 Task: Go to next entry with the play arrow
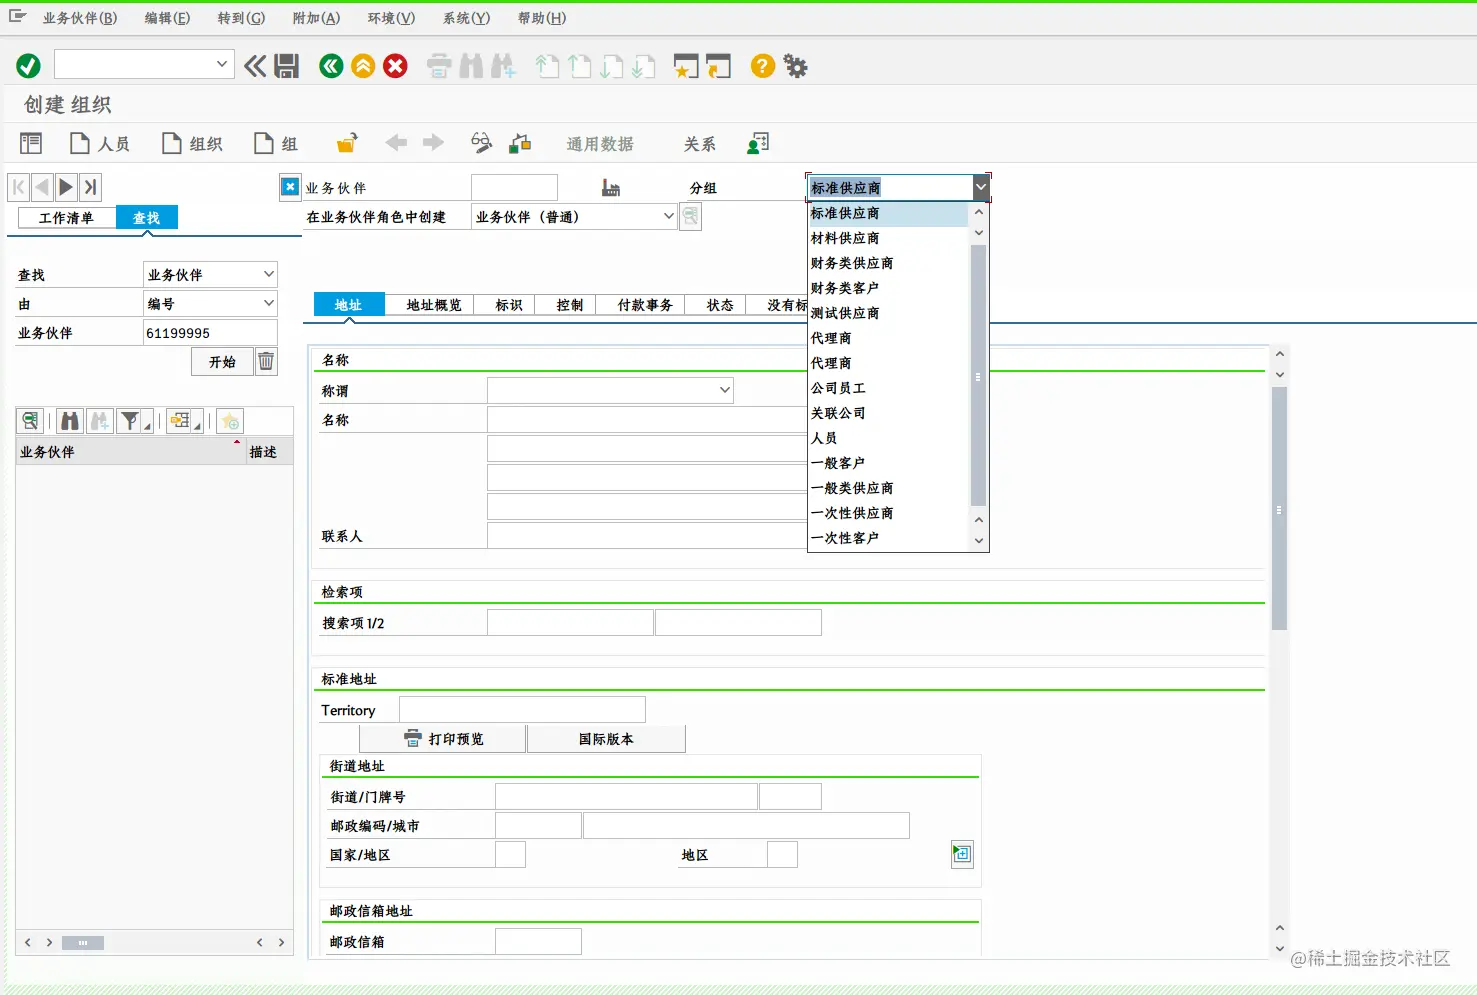pos(66,187)
